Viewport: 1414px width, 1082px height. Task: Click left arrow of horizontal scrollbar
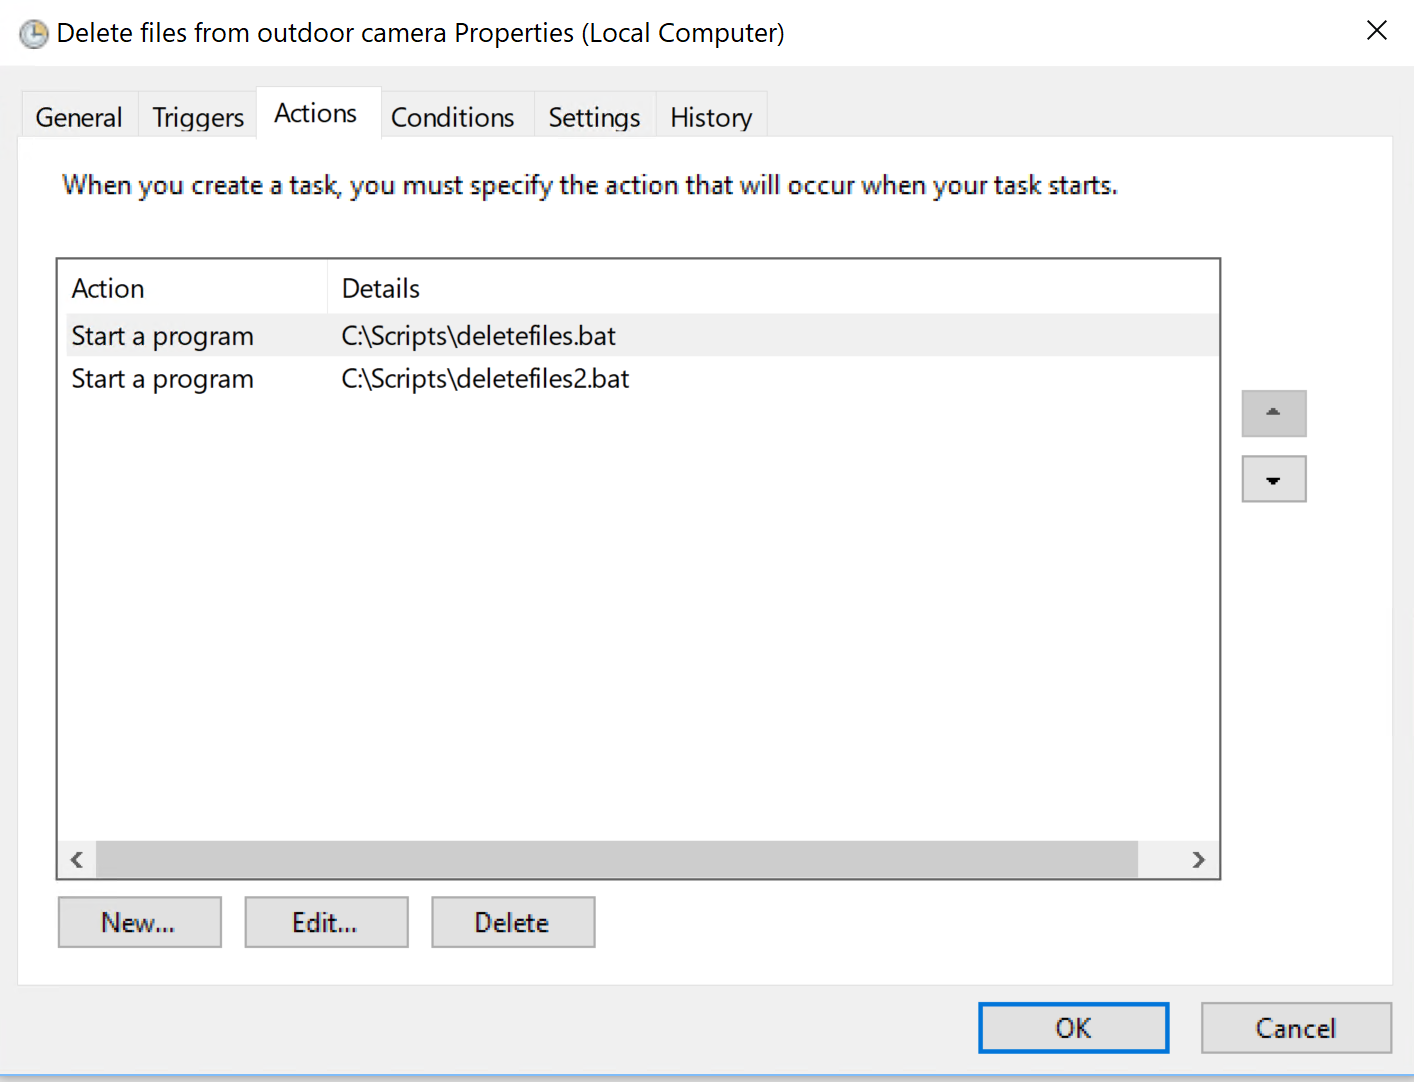(77, 860)
